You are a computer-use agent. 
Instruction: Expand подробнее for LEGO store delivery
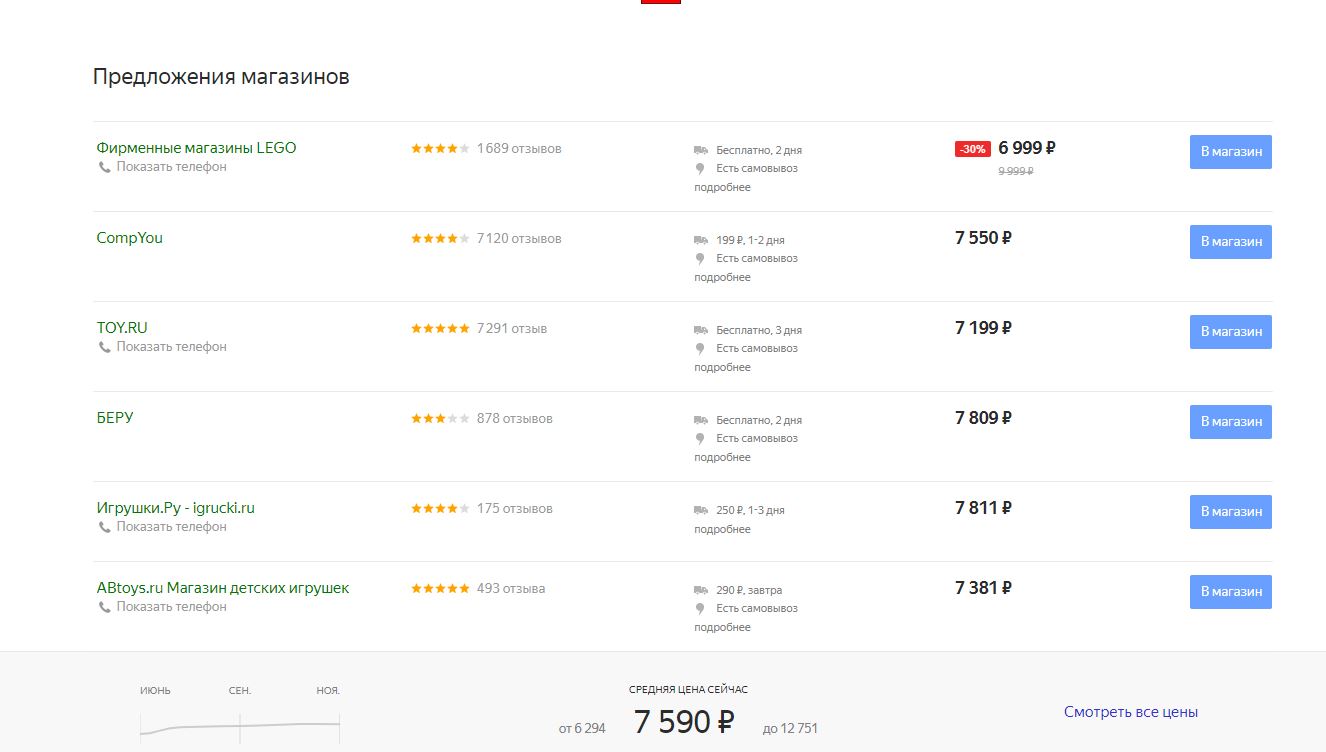(722, 187)
